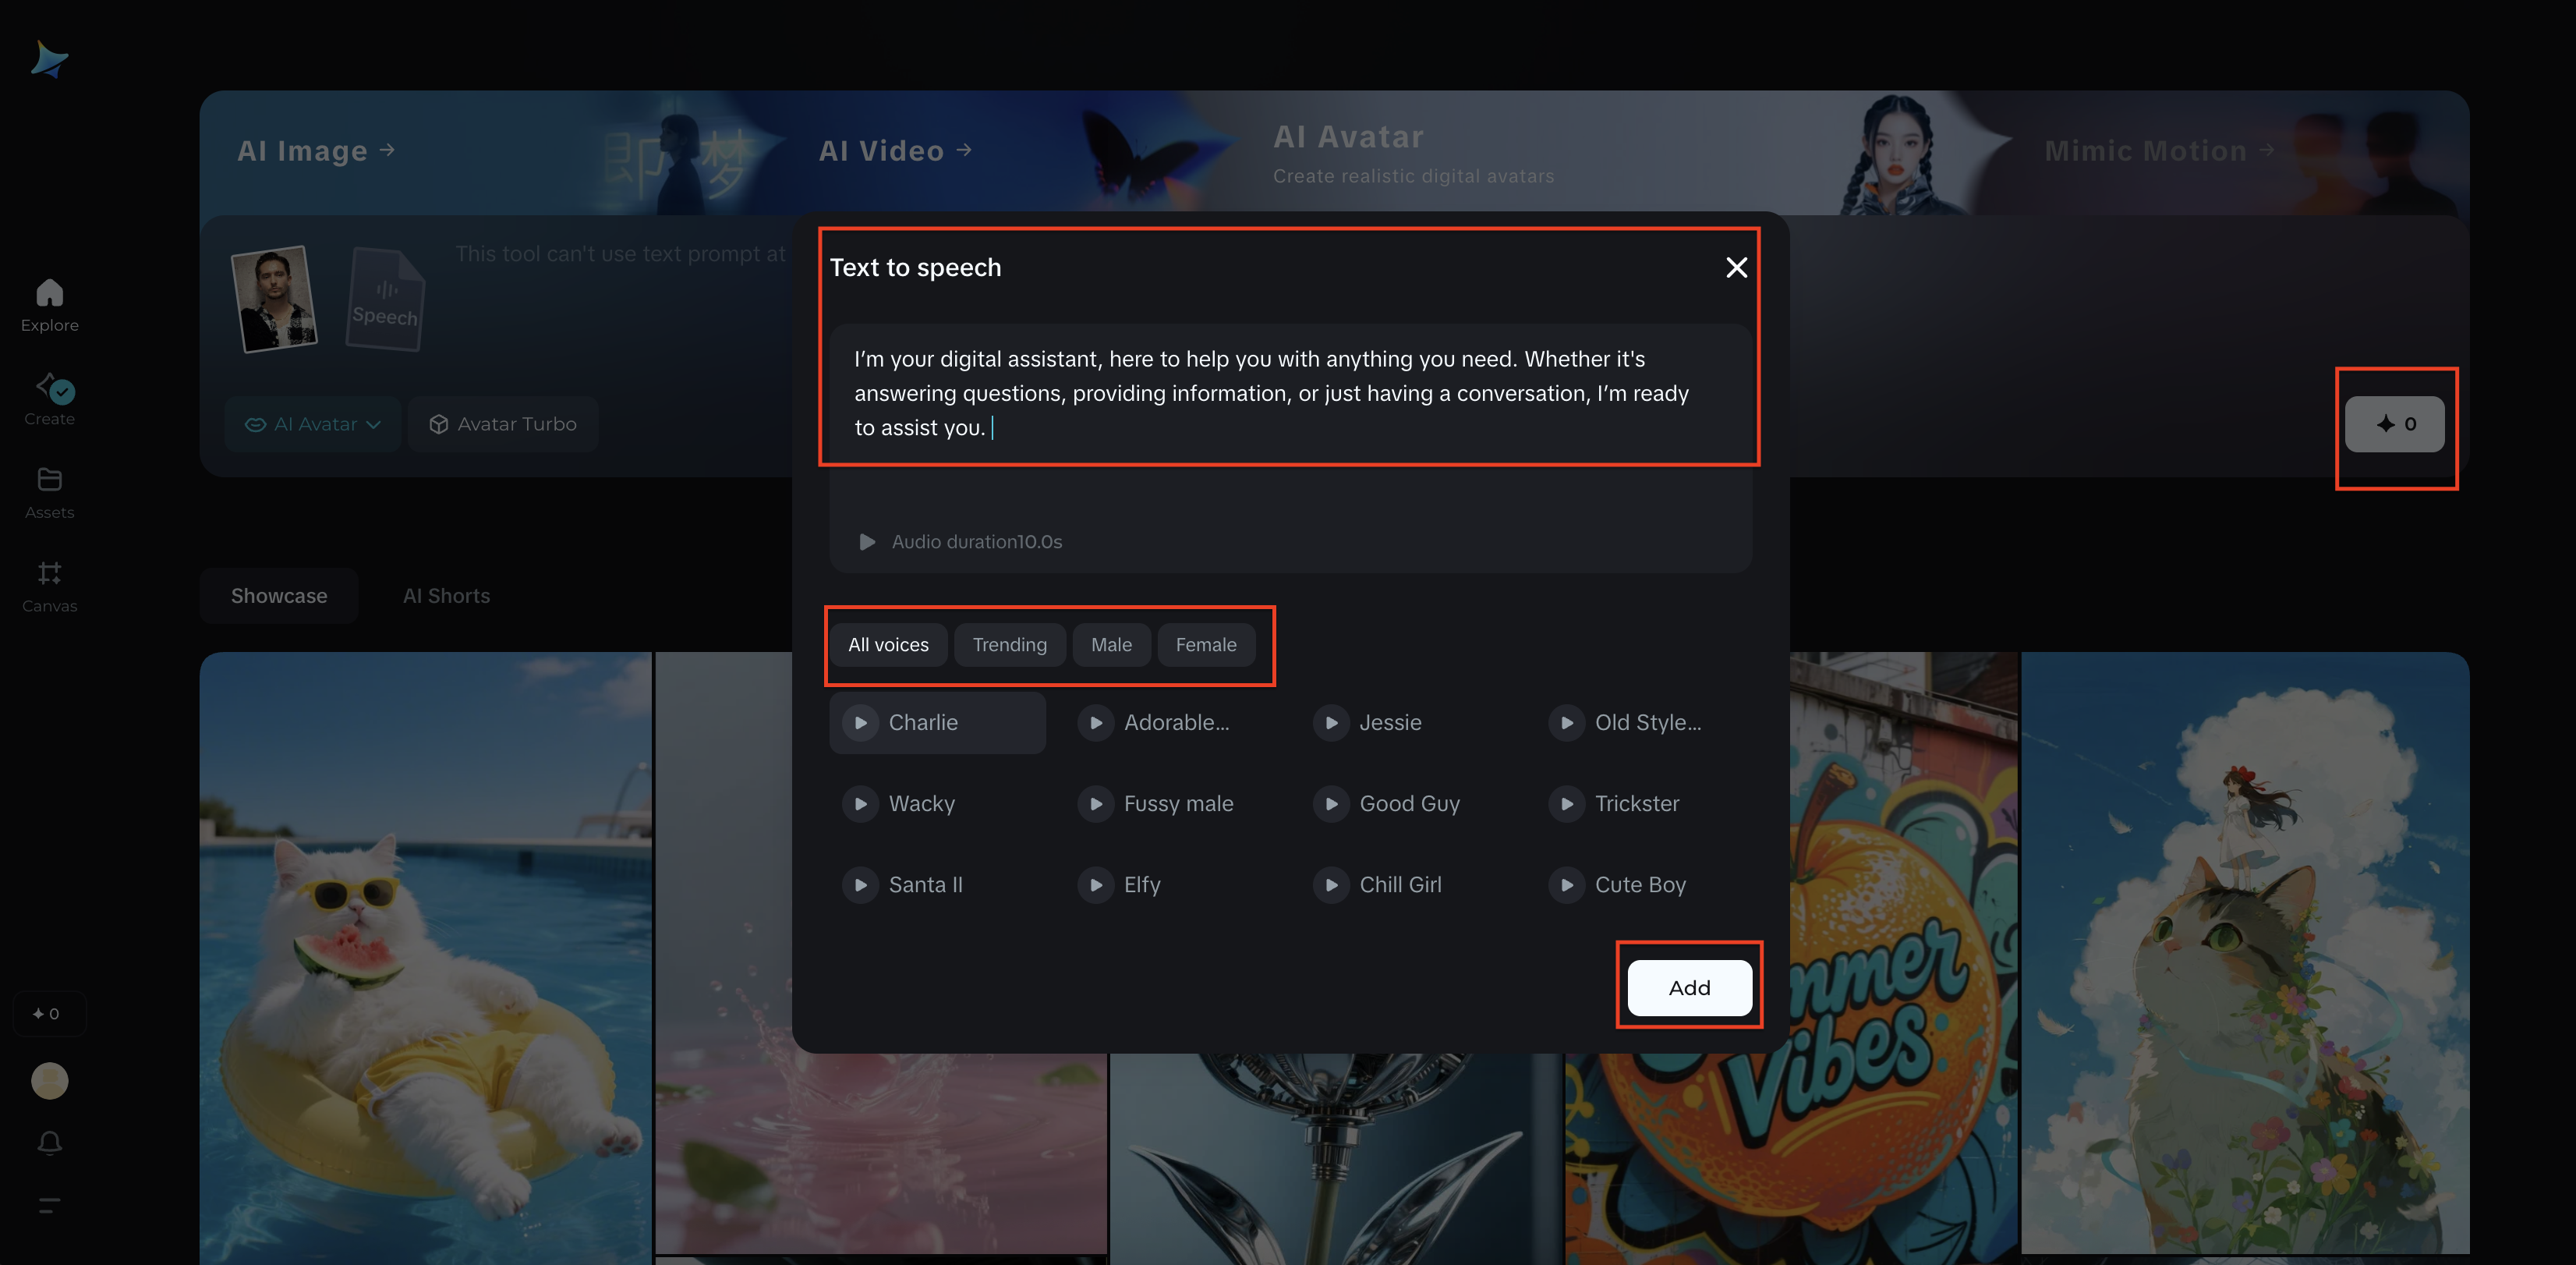Screen dimensions: 2576x1265
Task: Close the Text to speech dialog
Action: (1736, 267)
